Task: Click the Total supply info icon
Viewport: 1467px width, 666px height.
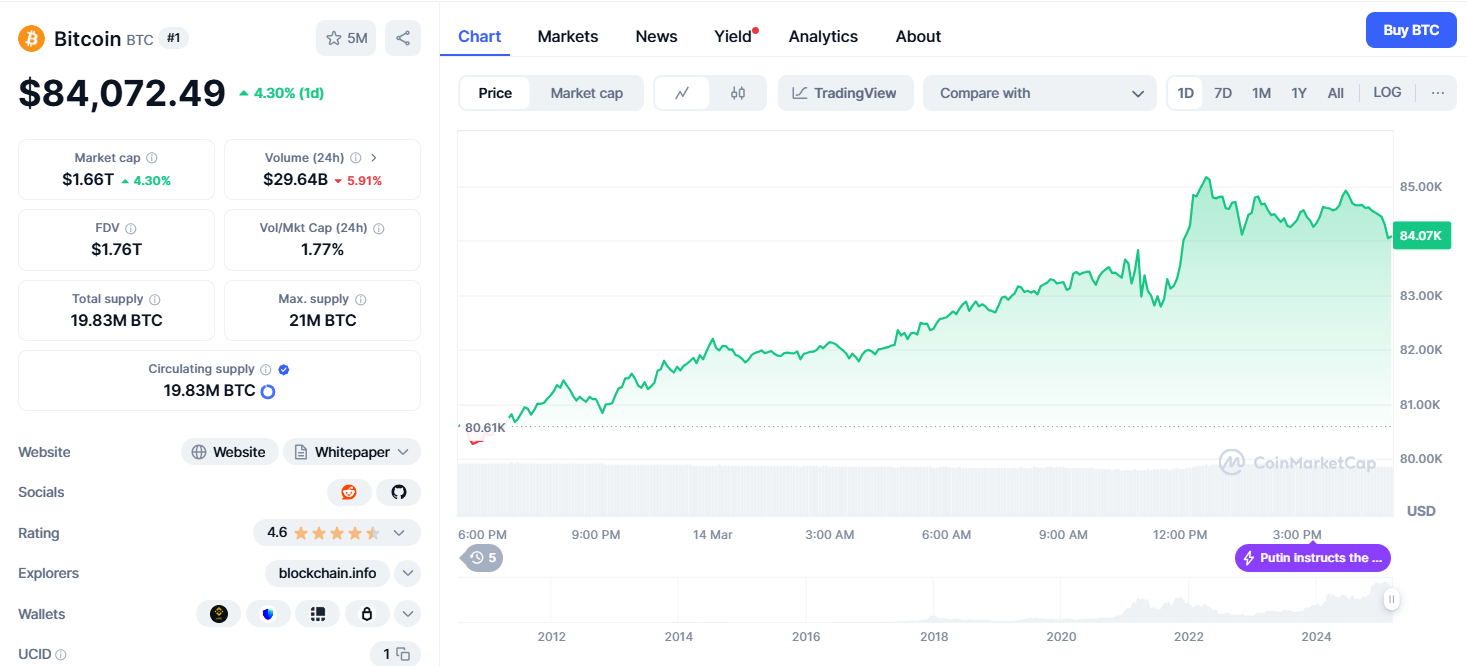Action: tap(155, 299)
